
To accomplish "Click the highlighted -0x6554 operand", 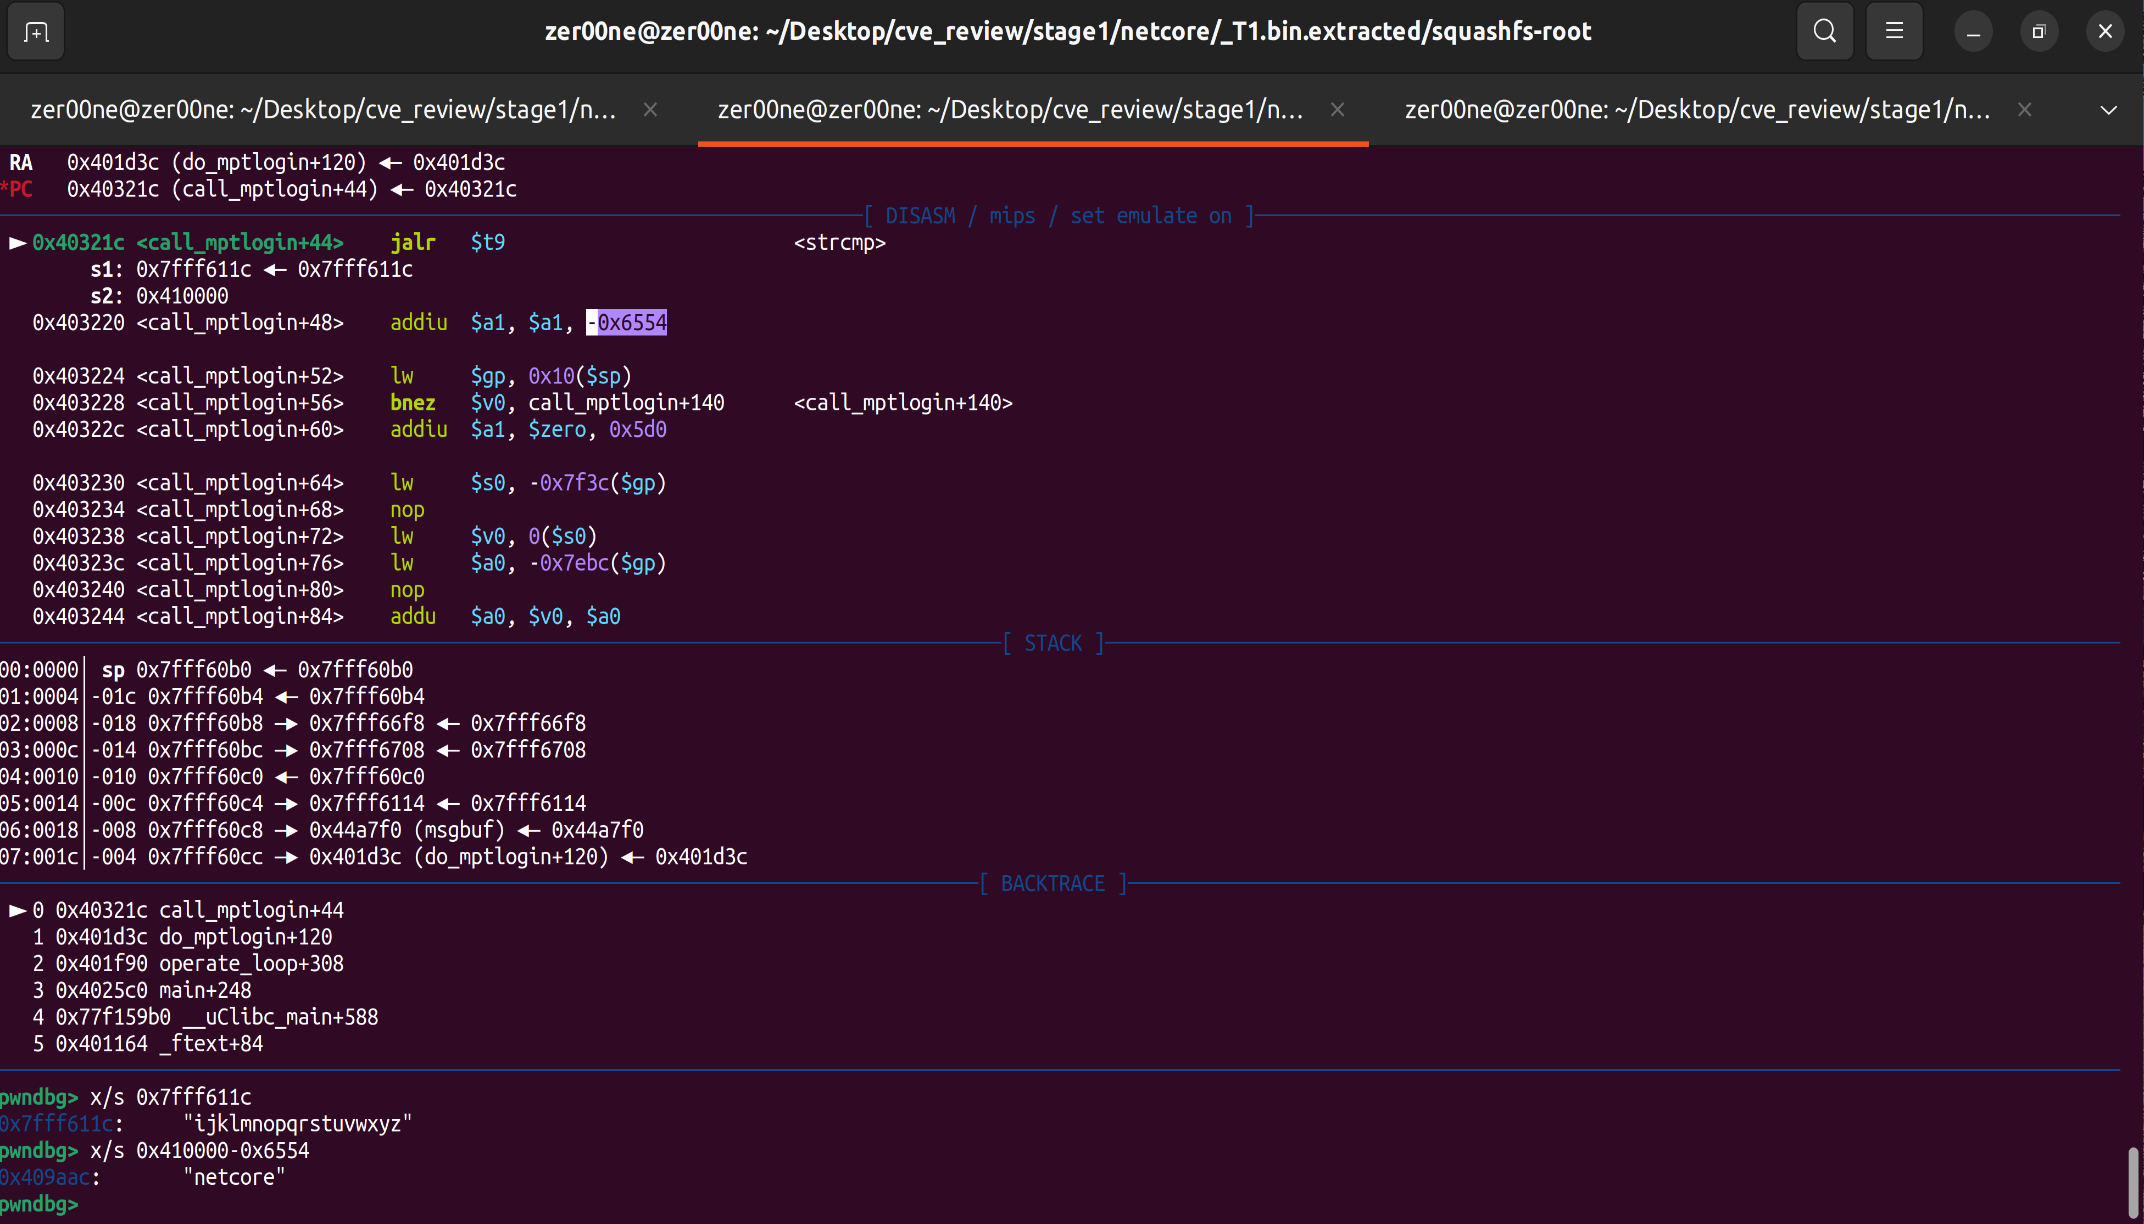I will [627, 323].
